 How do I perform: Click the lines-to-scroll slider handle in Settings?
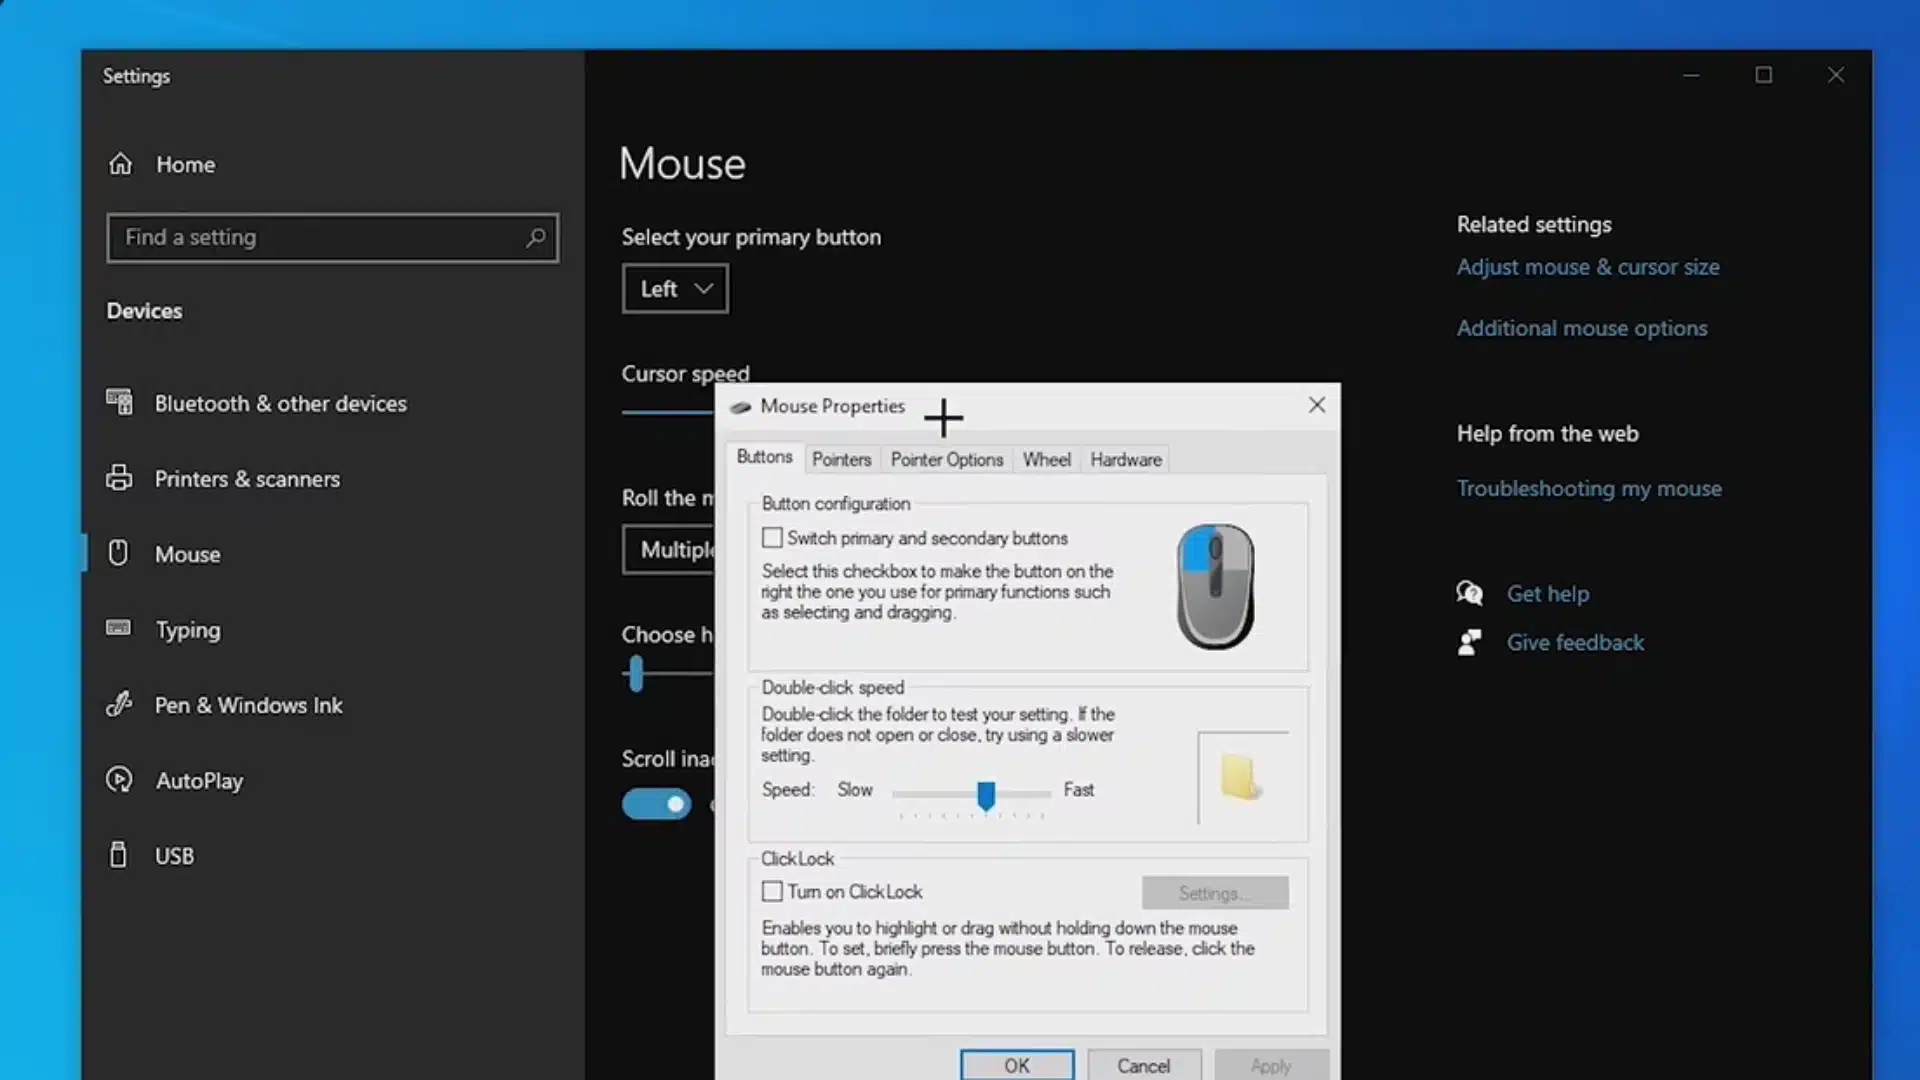pyautogui.click(x=636, y=674)
